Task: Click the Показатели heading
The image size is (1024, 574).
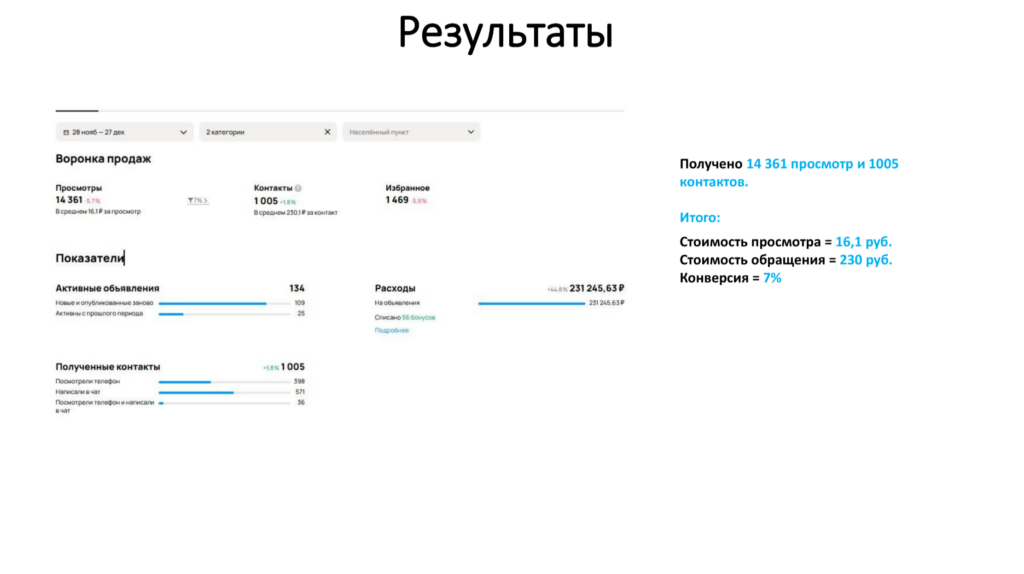Action: pos(89,258)
